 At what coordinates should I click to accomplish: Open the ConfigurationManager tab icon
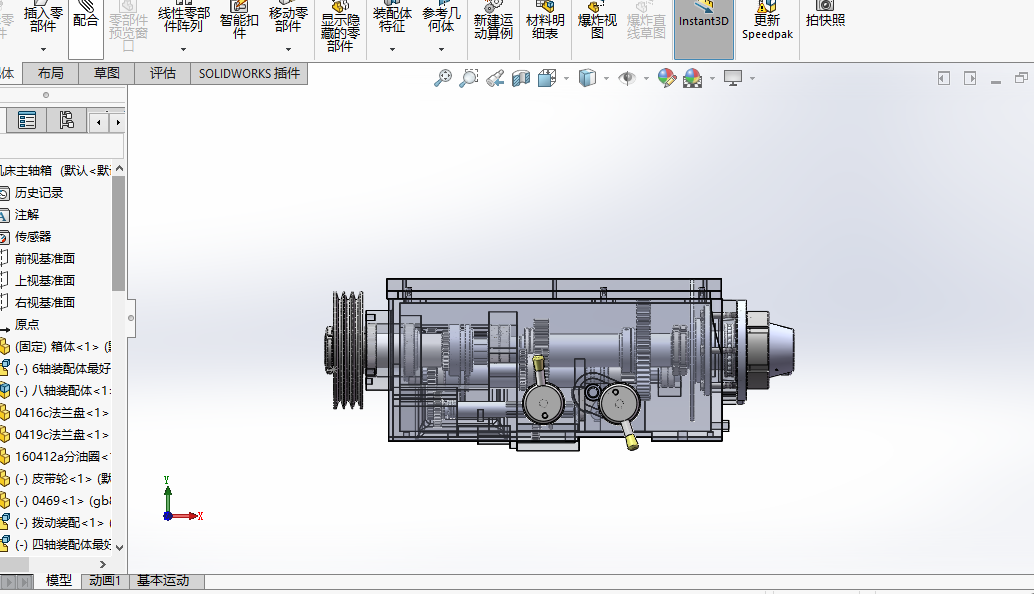[x=67, y=121]
